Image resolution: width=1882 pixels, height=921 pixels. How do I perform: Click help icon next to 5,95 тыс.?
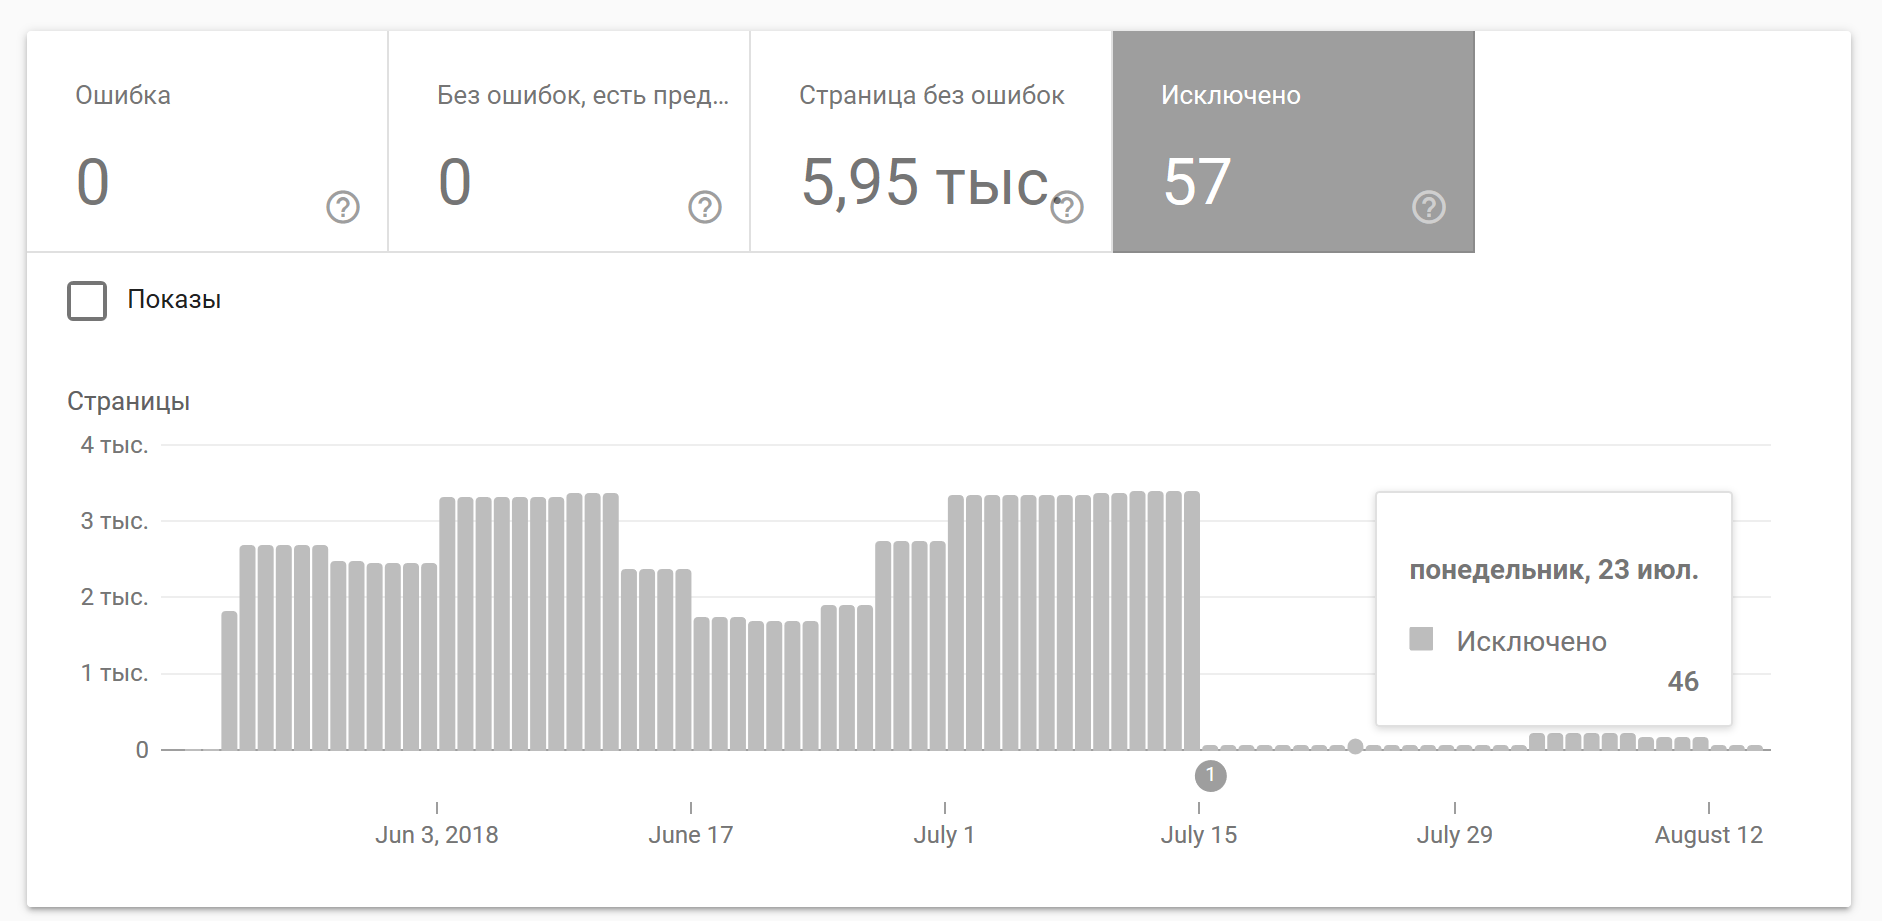[x=1068, y=207]
